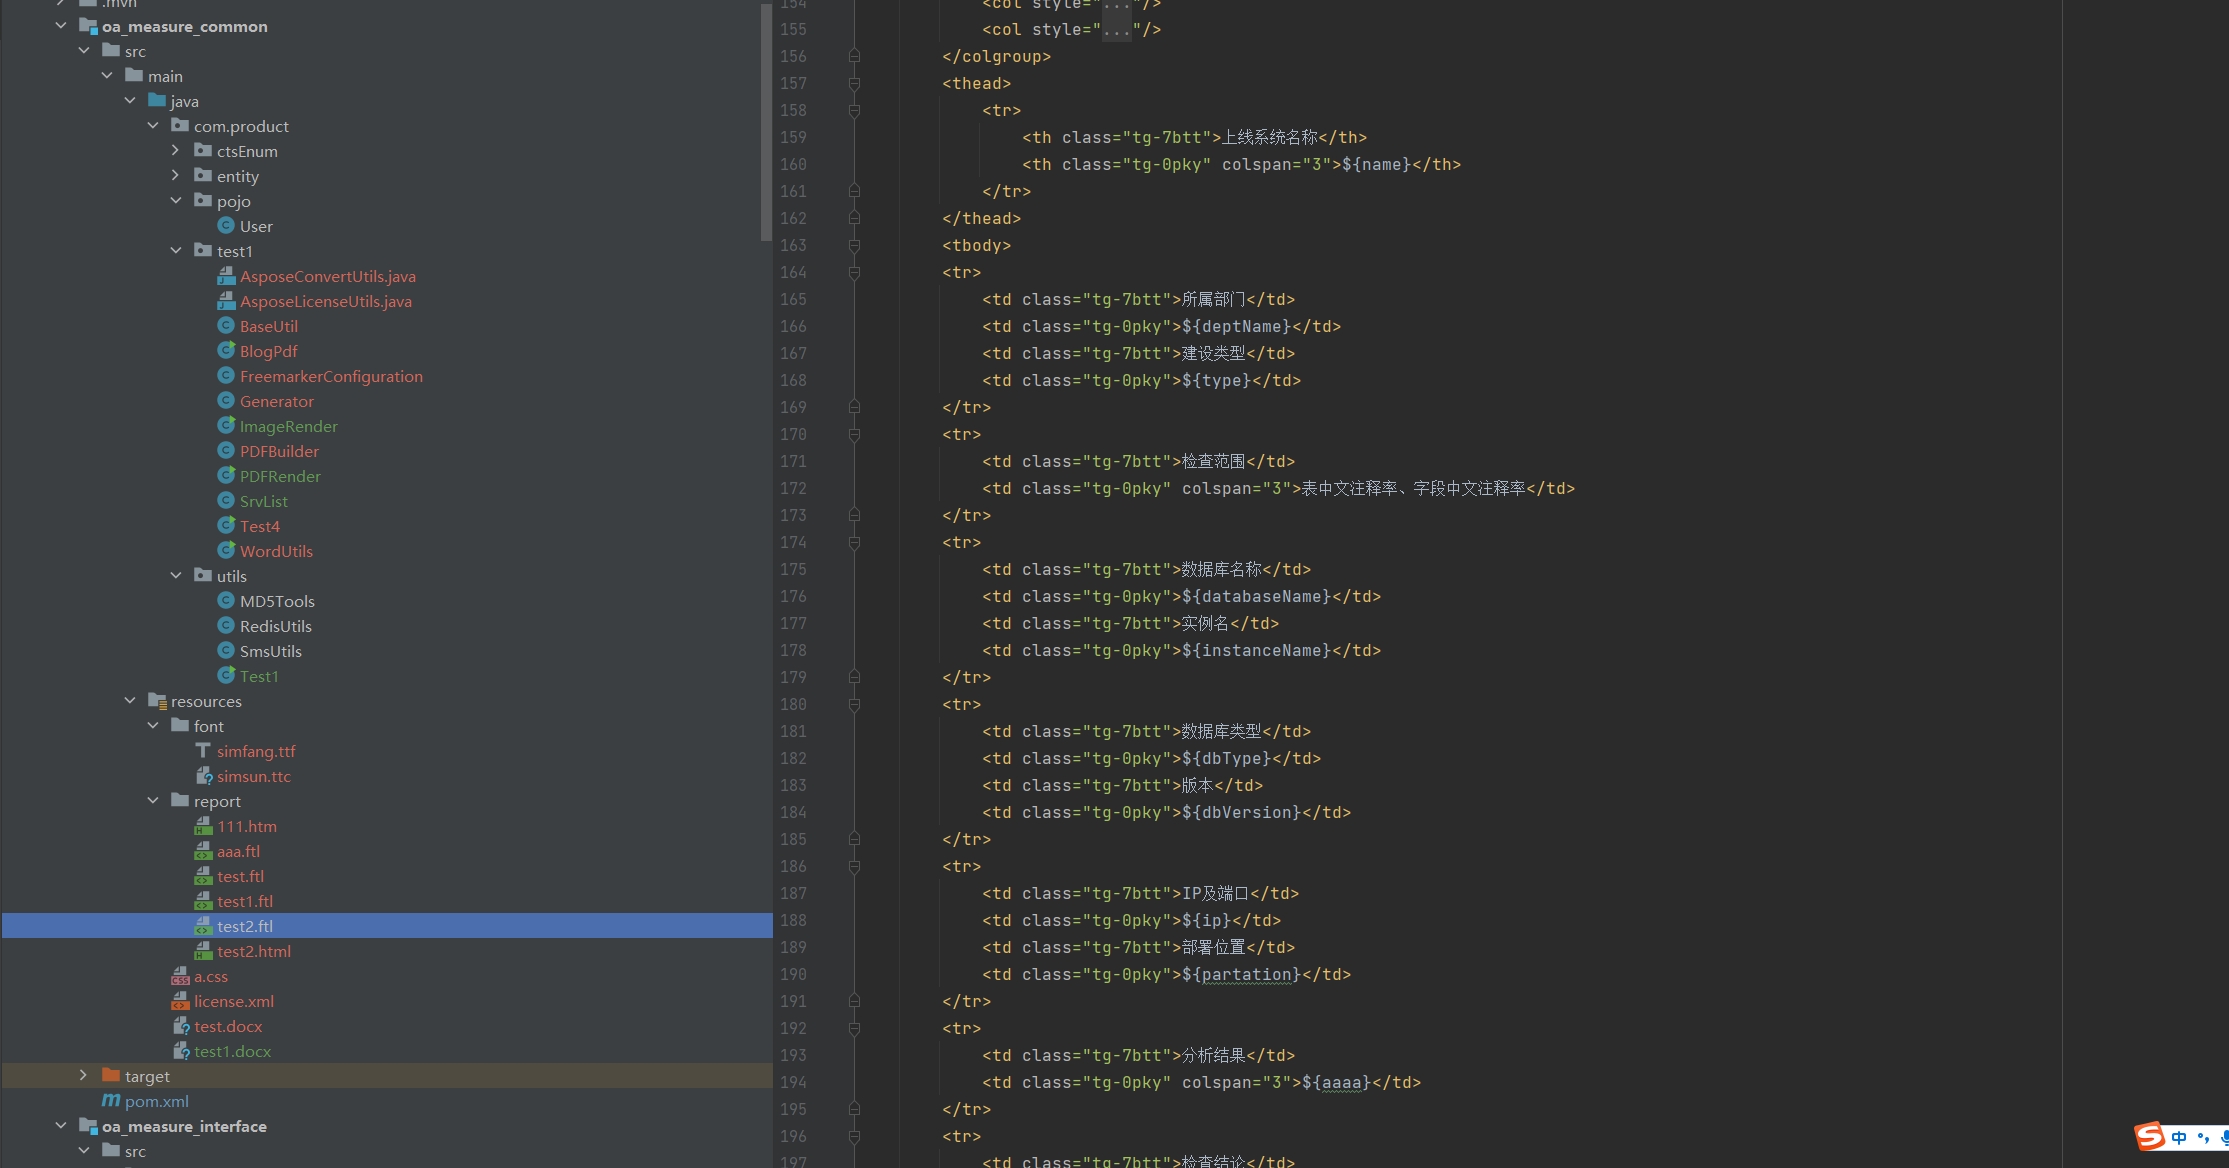The height and width of the screenshot is (1168, 2229).
Task: Click the MD5Tools class icon
Action: click(x=226, y=601)
